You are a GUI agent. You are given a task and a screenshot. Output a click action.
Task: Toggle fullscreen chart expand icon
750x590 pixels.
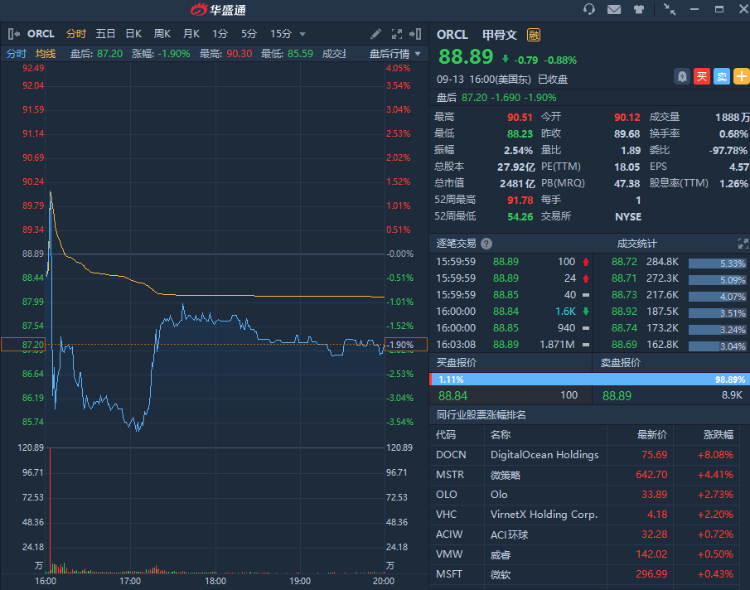click(x=397, y=34)
